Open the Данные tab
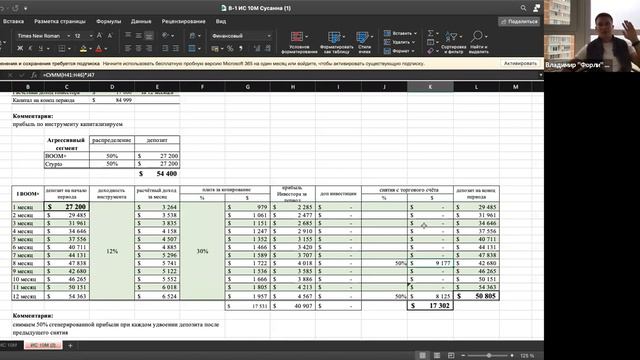The width and height of the screenshot is (640, 360). (141, 21)
